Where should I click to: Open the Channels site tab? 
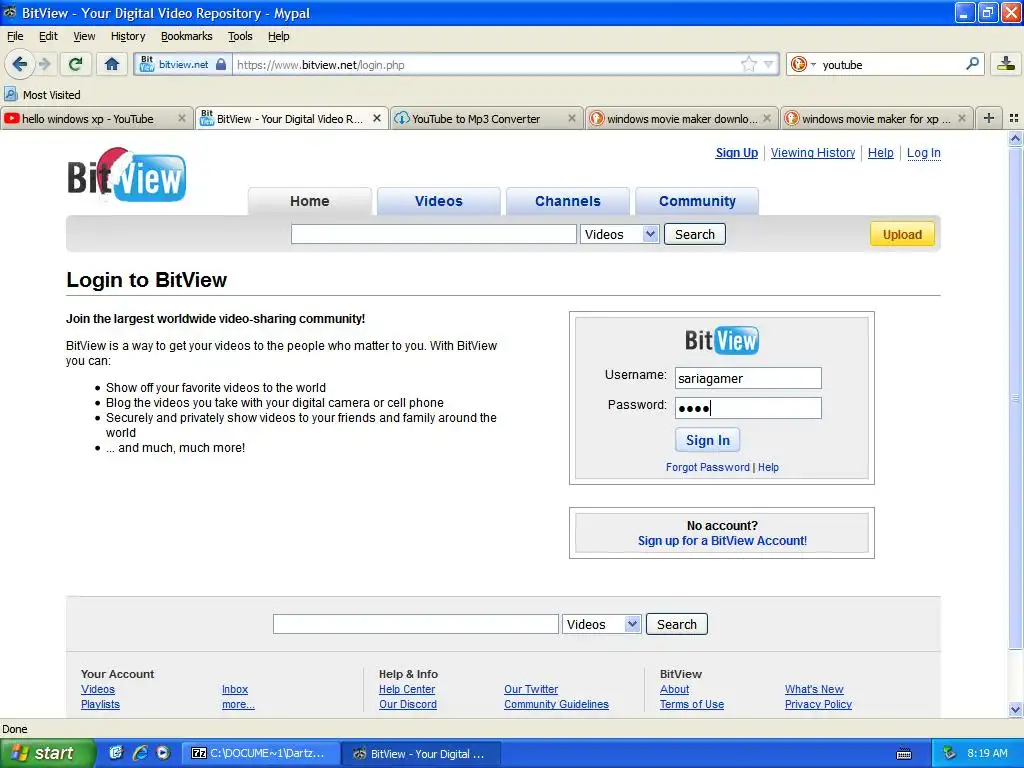568,201
